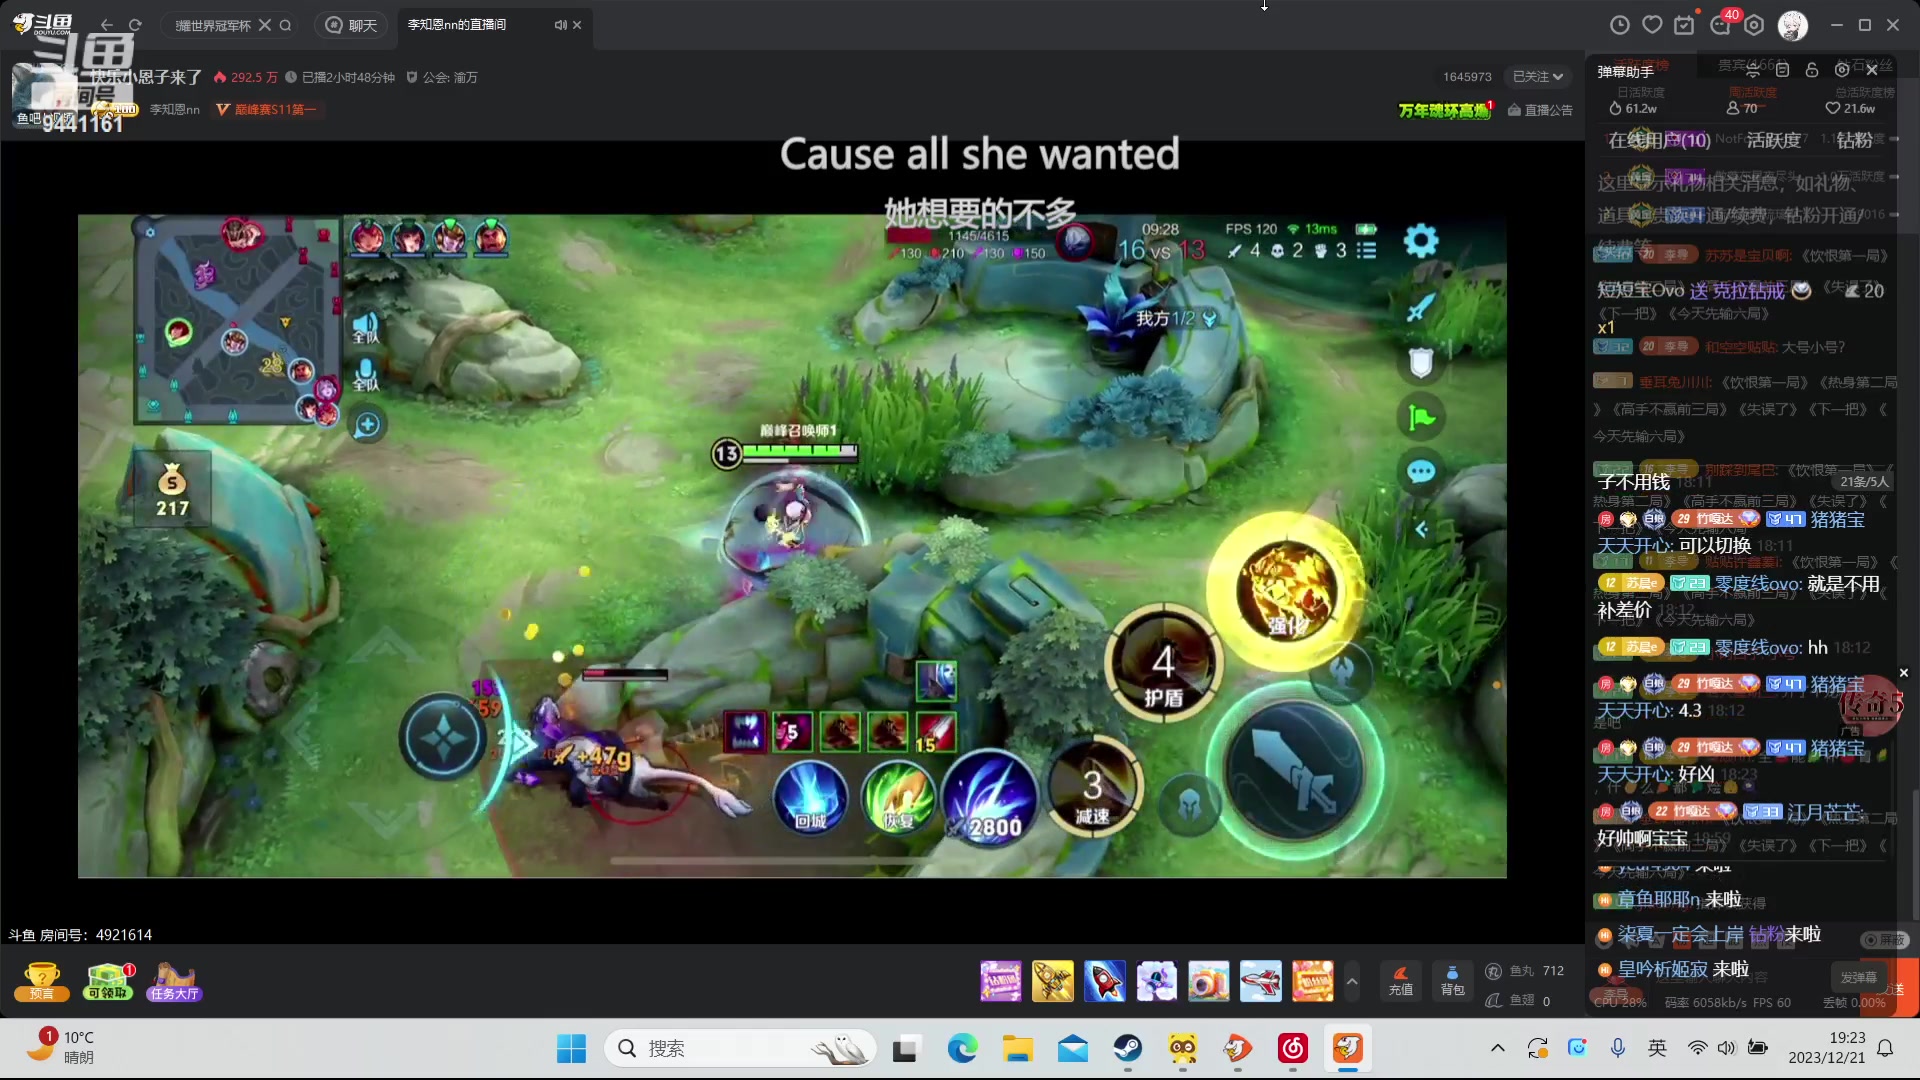1920x1080 pixels.
Task: Switch to 活跃度 tab
Action: [x=1773, y=140]
